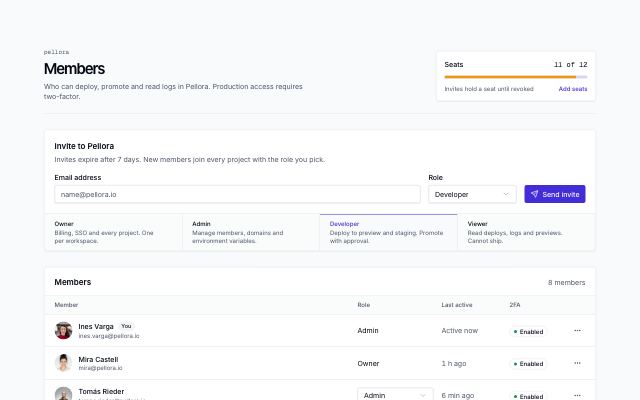Click Tomás Rieder's avatar photo
The width and height of the screenshot is (640, 400).
tap(63, 394)
